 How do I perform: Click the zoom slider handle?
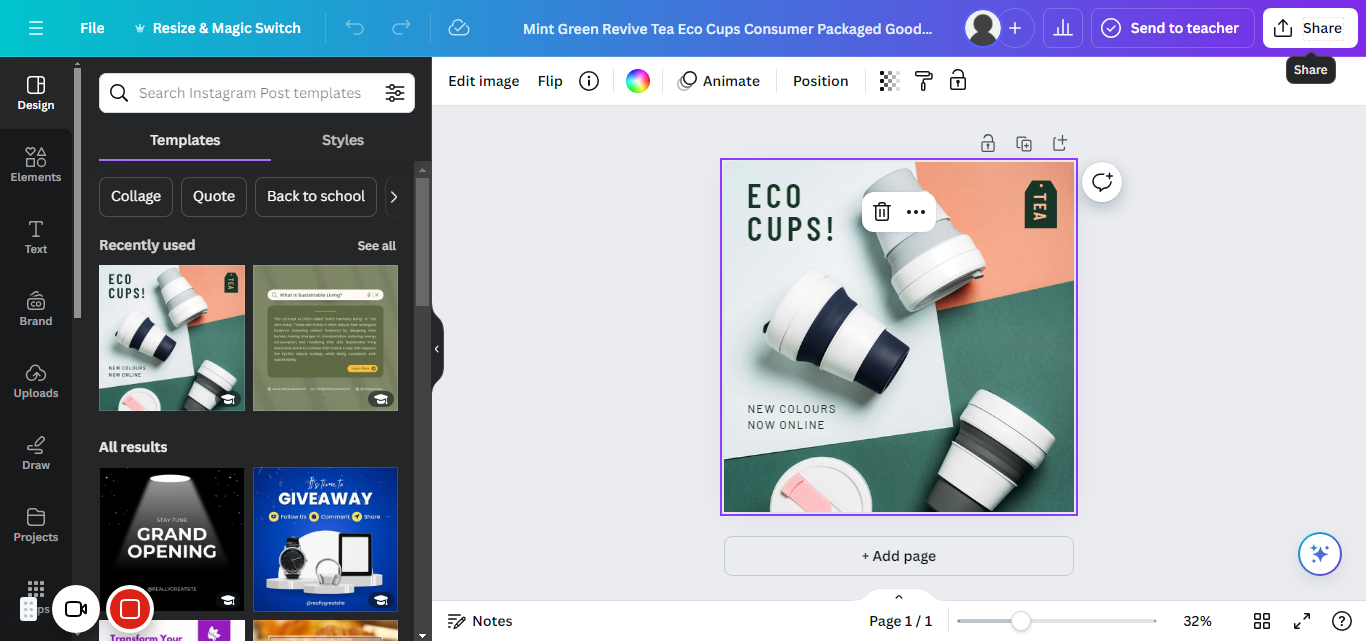point(1020,621)
